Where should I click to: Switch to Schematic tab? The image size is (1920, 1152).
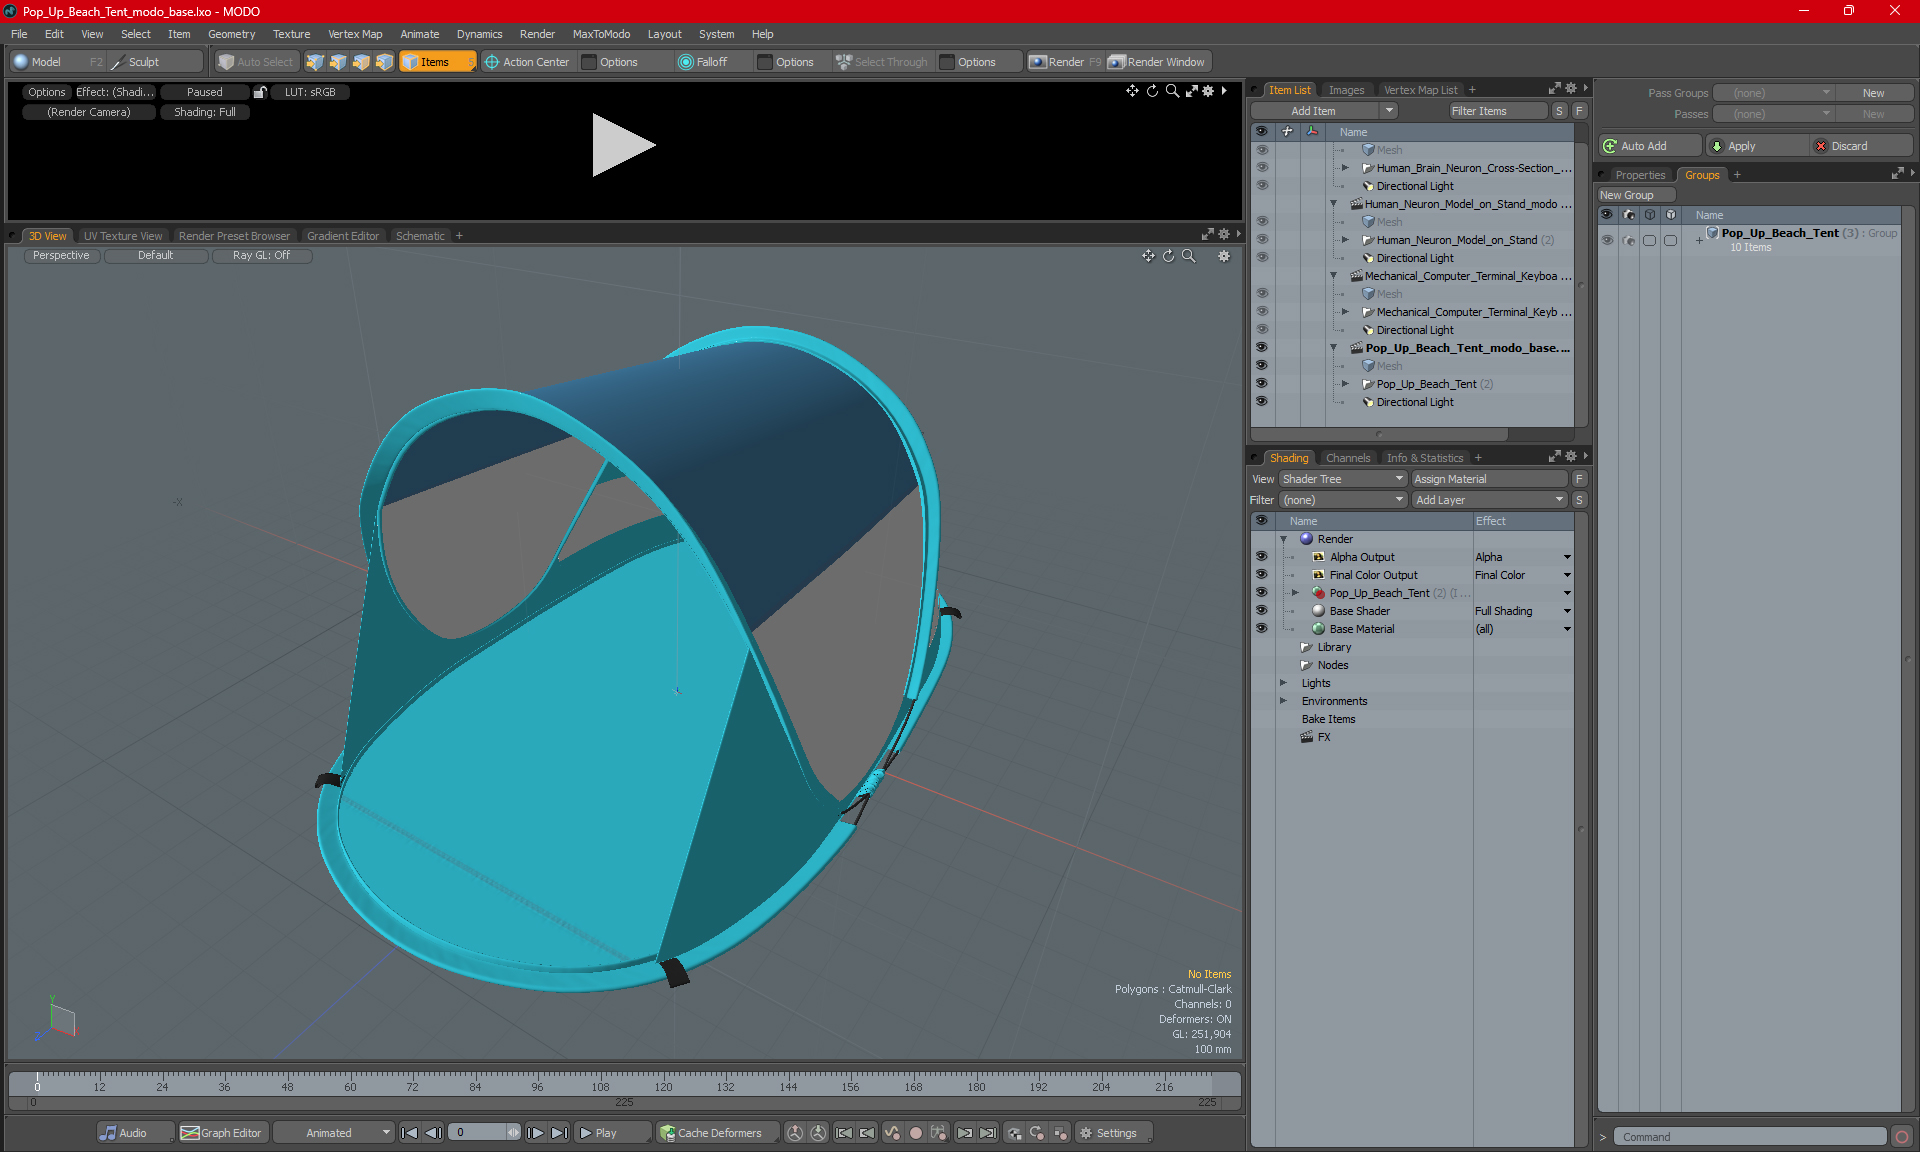(420, 236)
